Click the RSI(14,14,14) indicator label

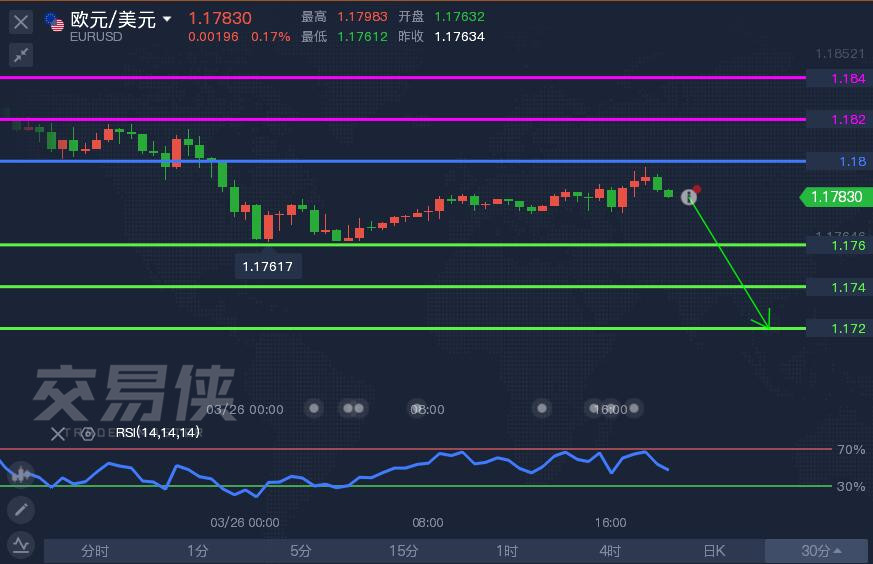point(158,433)
